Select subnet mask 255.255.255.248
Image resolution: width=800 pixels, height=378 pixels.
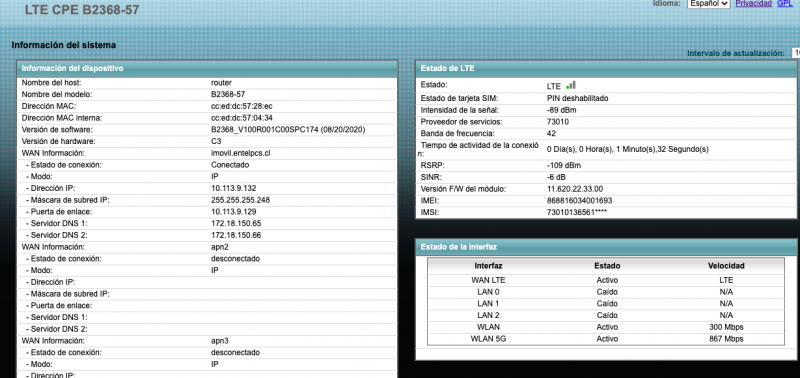[240, 200]
